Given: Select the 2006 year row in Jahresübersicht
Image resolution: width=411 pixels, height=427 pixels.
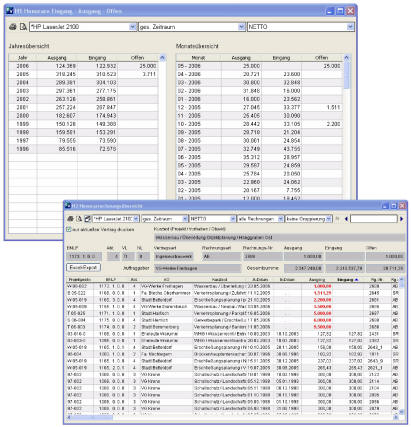Looking at the screenshot, I should (x=83, y=66).
